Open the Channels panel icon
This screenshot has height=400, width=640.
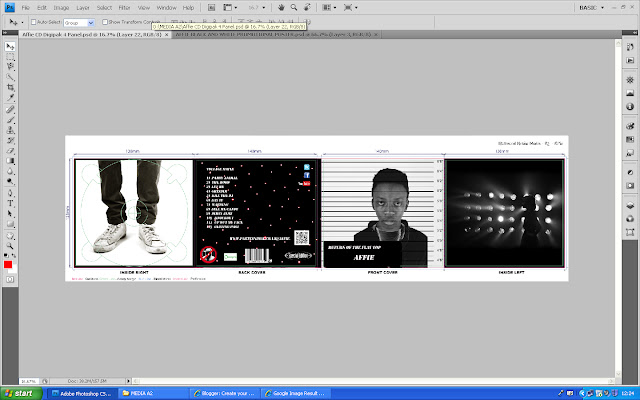[630, 219]
